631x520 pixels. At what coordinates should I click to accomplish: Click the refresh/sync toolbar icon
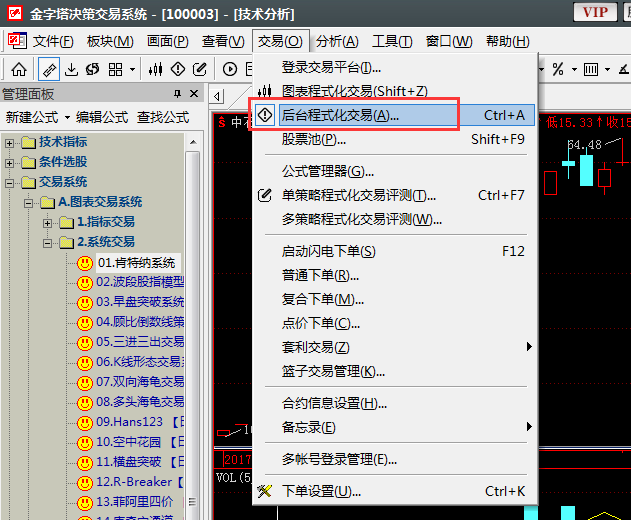pyautogui.click(x=93, y=69)
